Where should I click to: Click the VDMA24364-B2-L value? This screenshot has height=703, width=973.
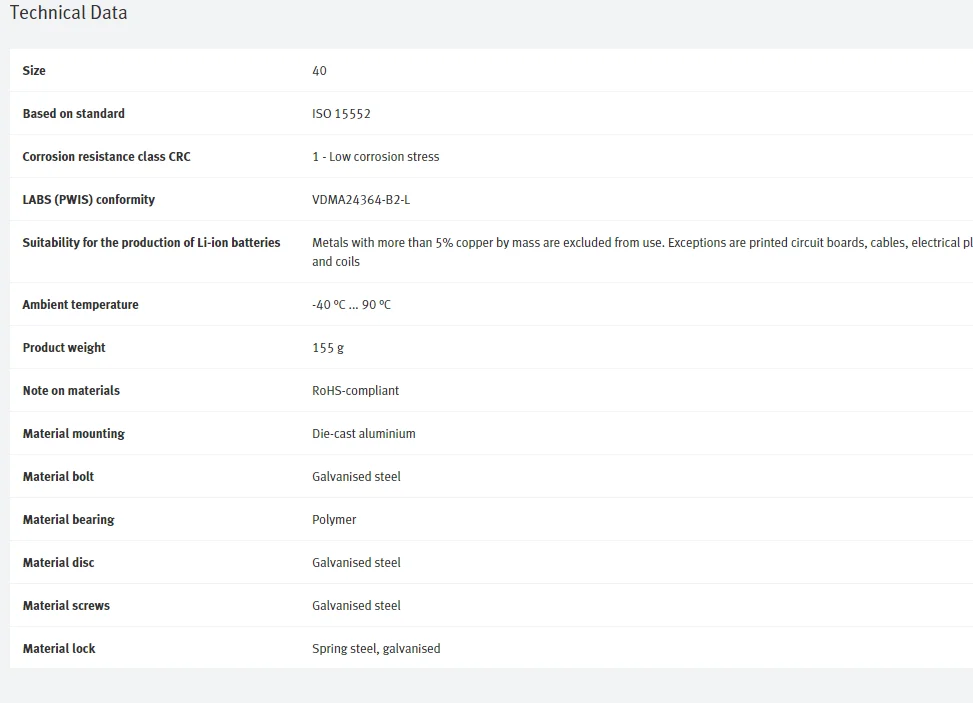tap(361, 200)
